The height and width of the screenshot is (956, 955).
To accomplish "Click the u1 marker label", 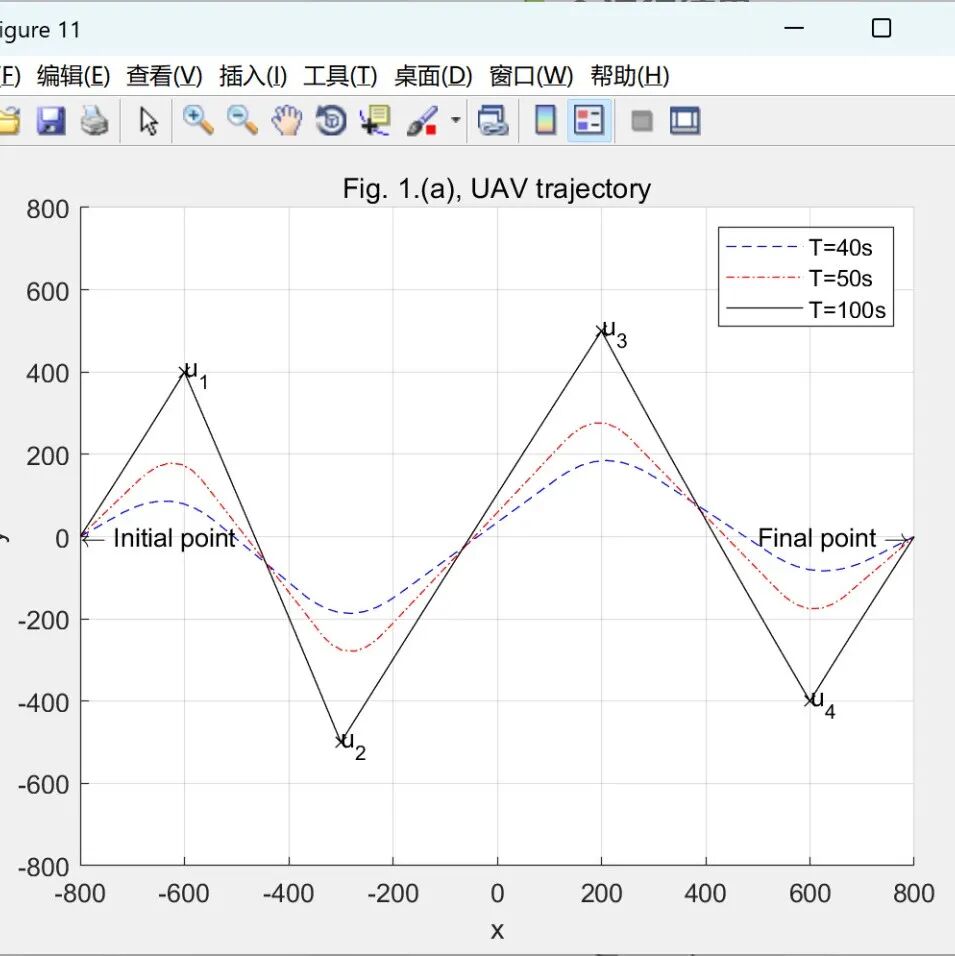I will point(196,373).
